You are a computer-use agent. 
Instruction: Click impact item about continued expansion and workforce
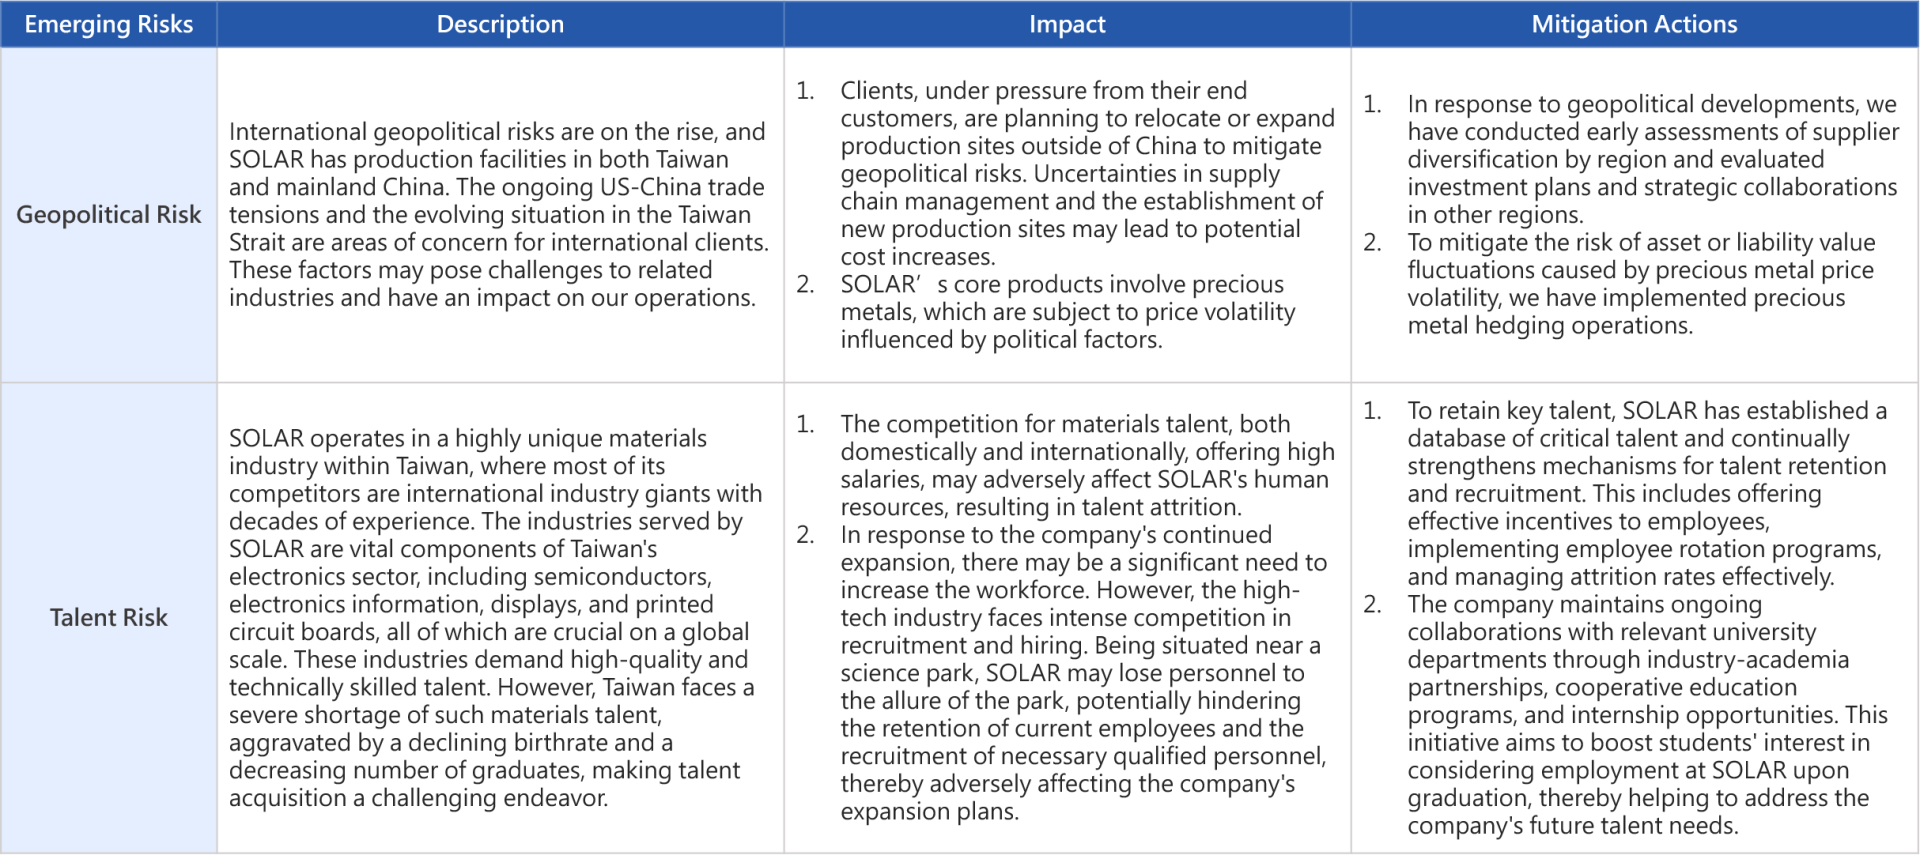1082,673
